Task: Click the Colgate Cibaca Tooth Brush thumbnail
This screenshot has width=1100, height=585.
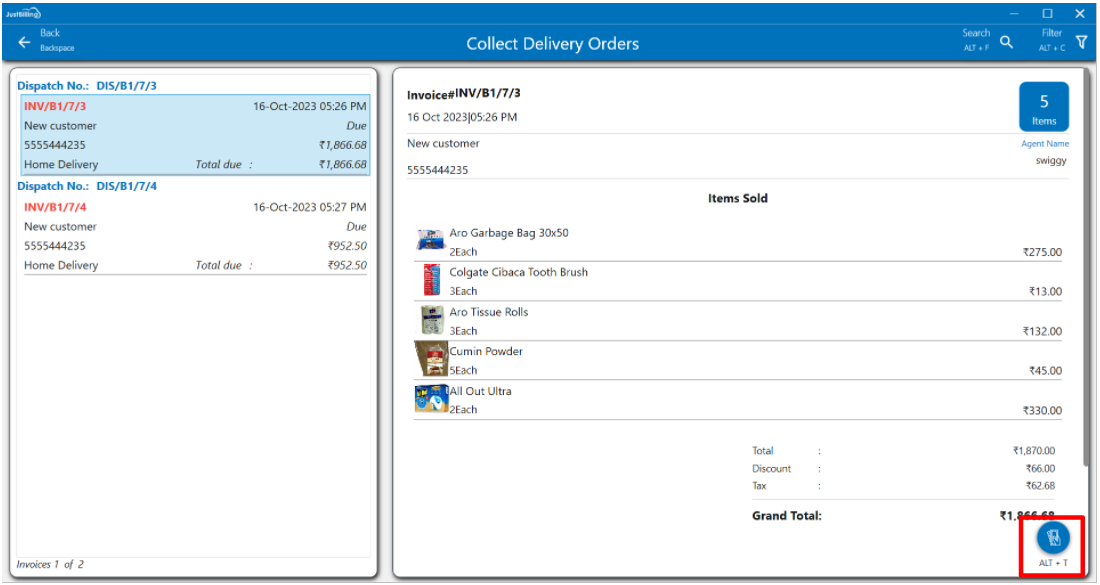Action: point(431,280)
